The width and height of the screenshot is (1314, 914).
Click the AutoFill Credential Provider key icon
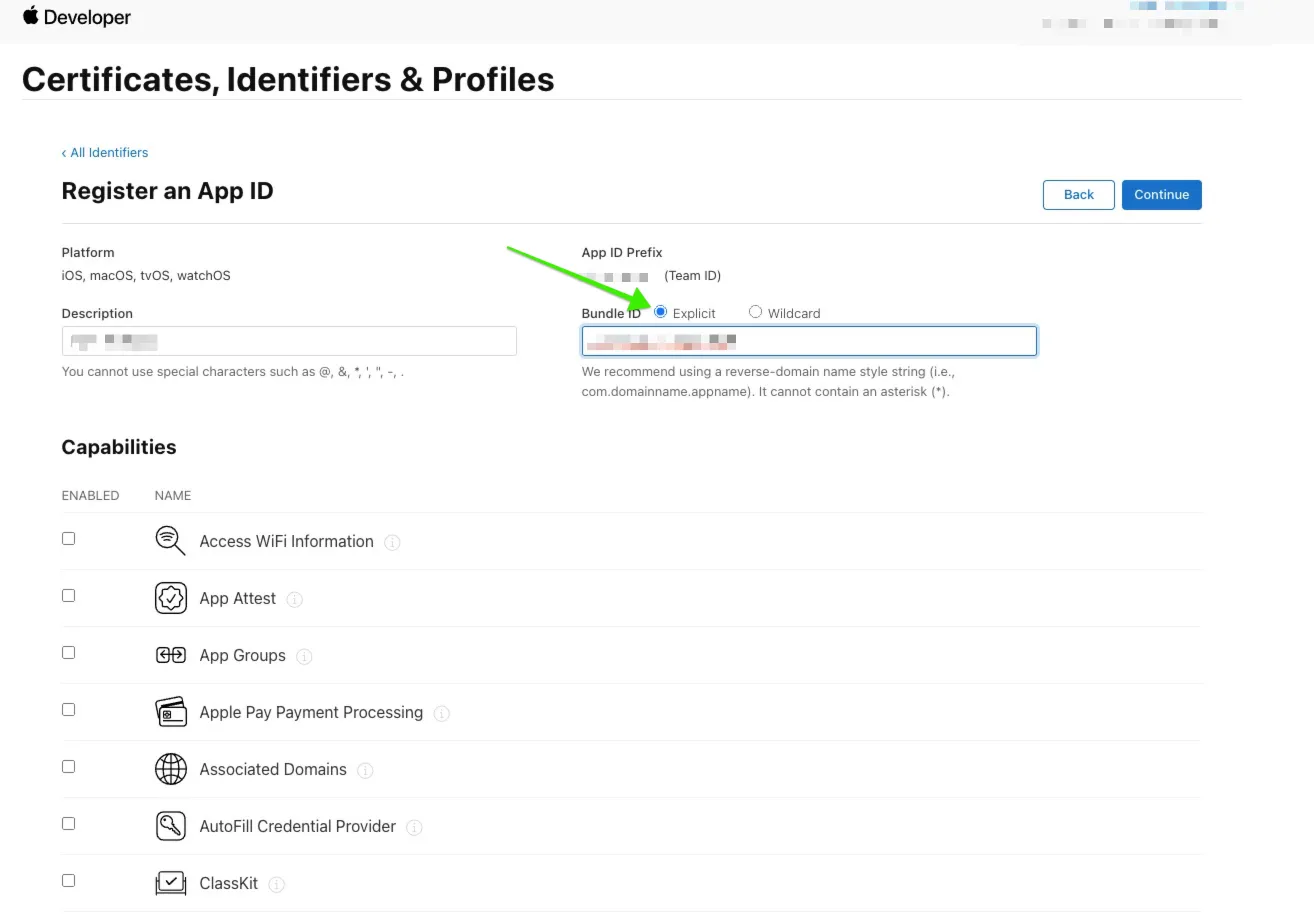click(x=171, y=826)
